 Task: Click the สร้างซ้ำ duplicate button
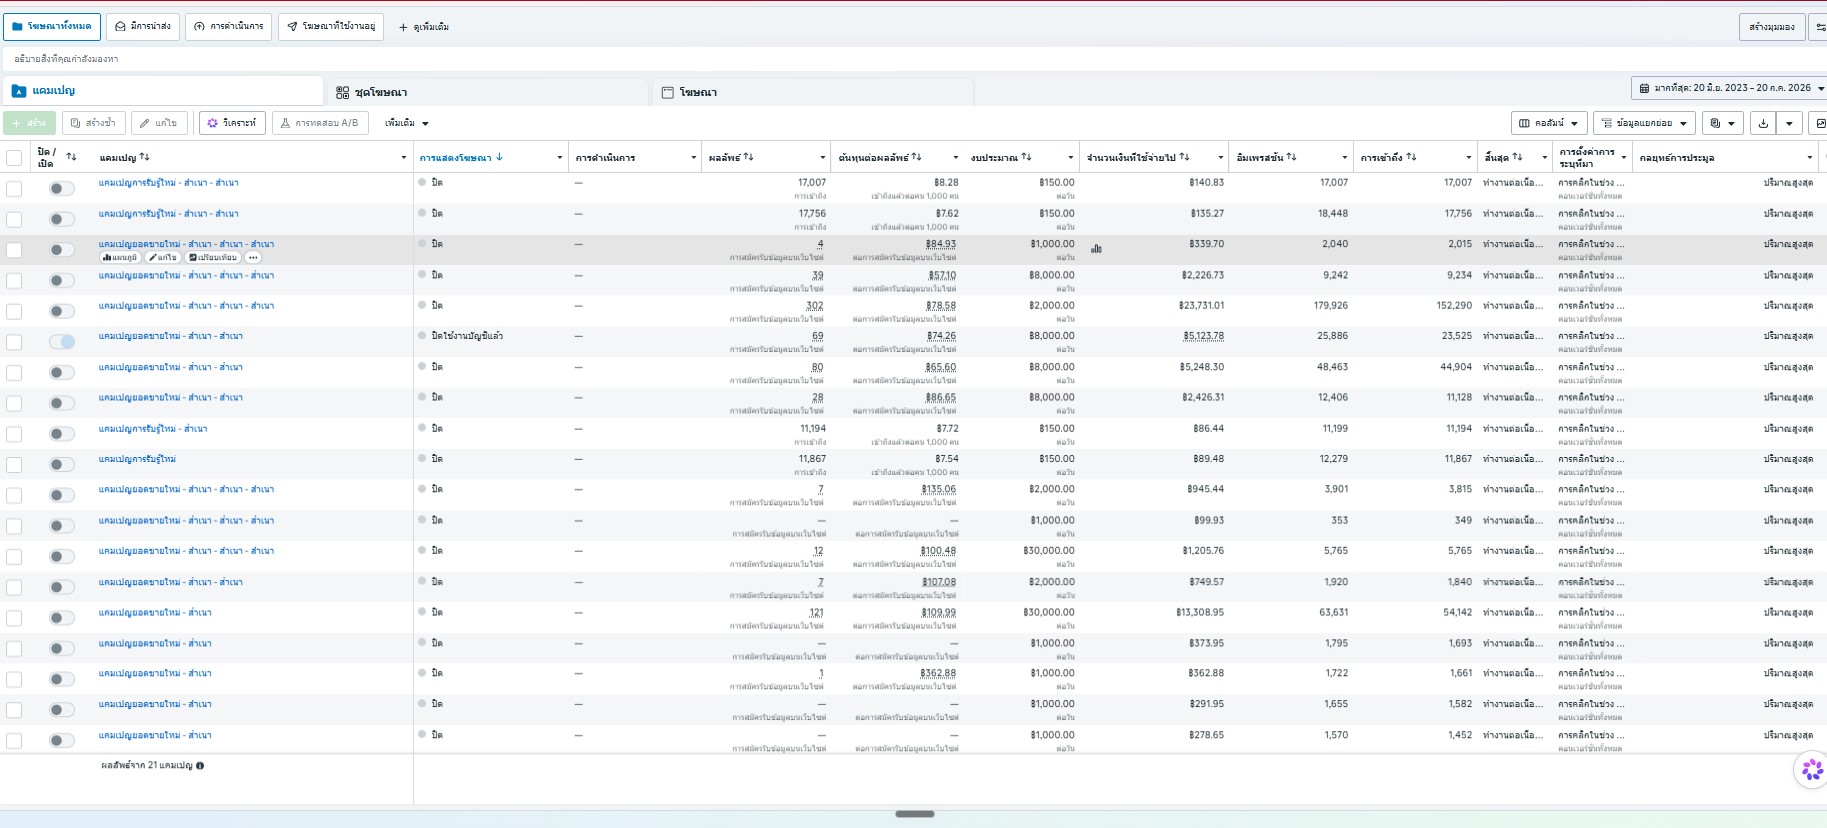(x=93, y=123)
